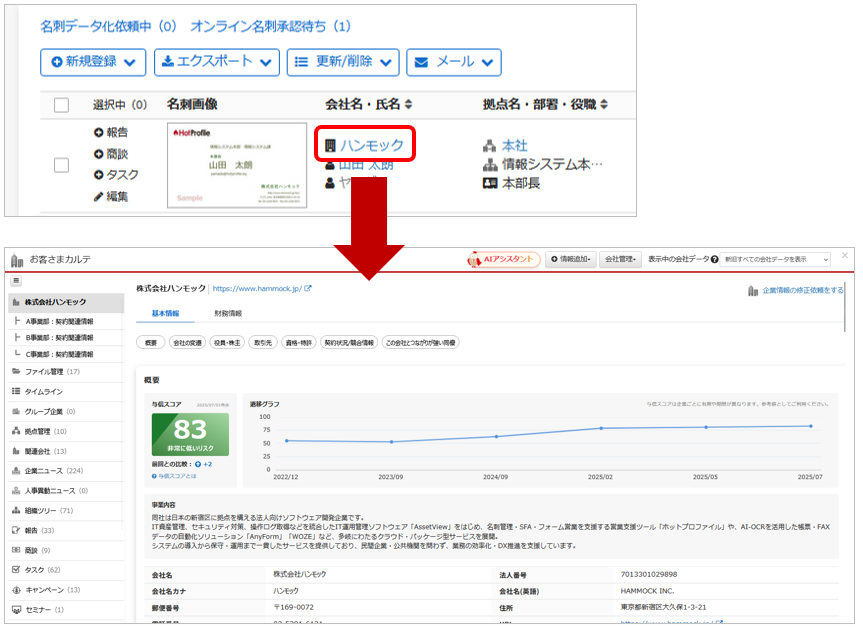Click the hamburger menu icon in the sidebar
The width and height of the screenshot is (863, 631).
16,281
